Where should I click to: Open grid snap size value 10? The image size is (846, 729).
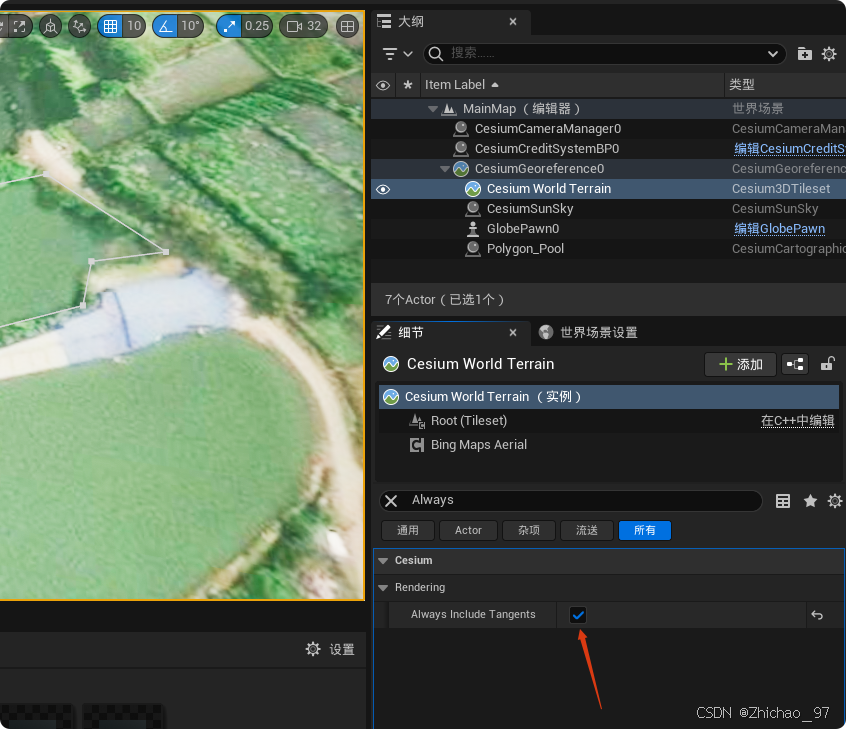(134, 26)
